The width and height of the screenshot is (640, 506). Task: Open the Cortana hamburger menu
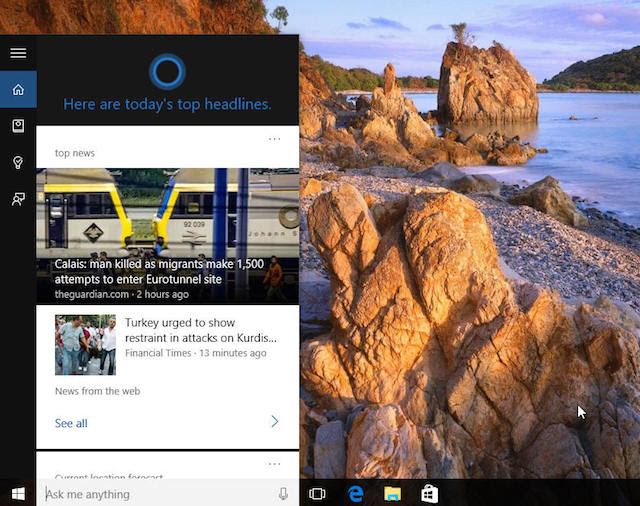[18, 53]
